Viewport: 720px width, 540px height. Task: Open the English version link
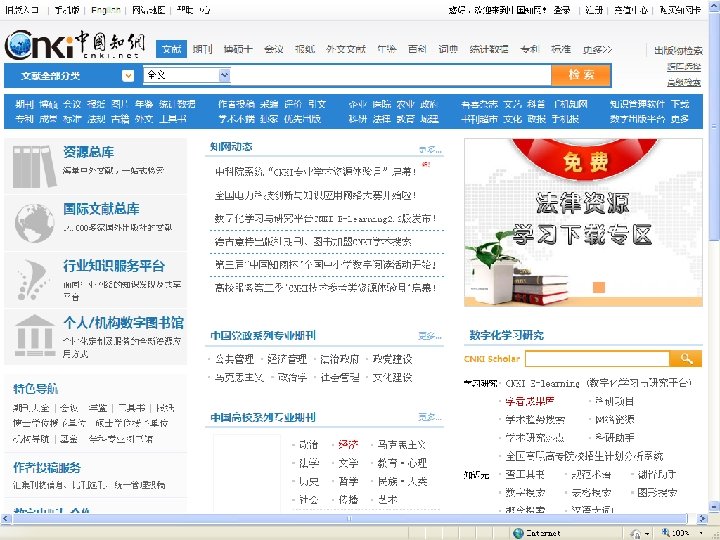106,10
